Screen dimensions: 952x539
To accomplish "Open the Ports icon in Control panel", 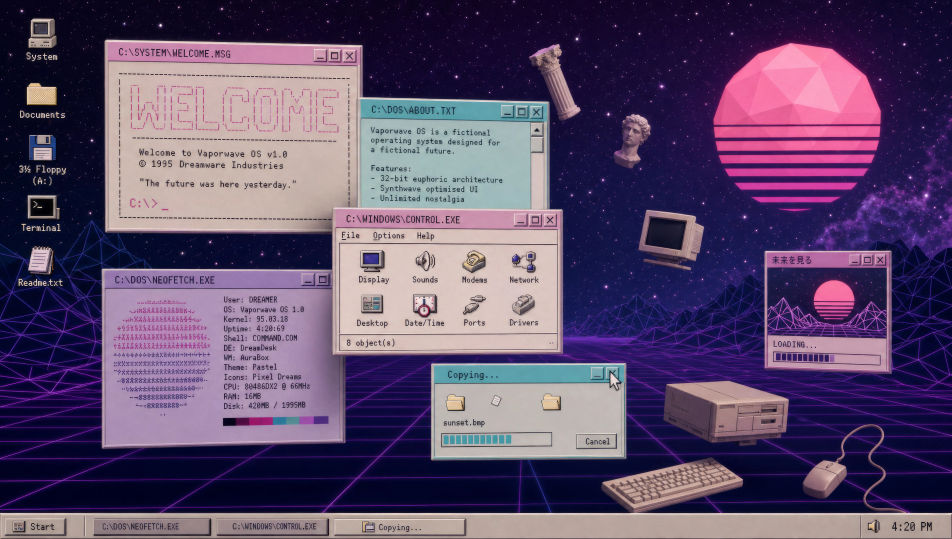I will click(474, 311).
